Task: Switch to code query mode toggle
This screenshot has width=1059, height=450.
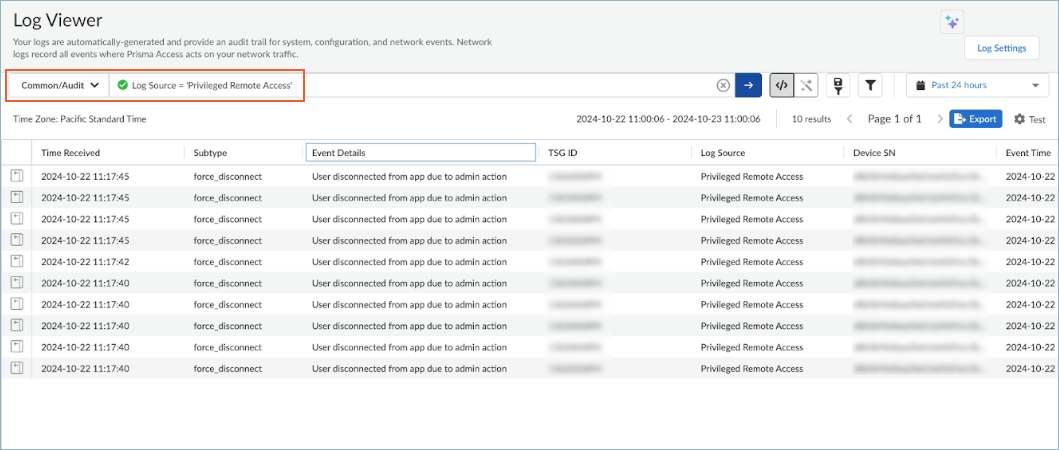Action: tap(782, 86)
